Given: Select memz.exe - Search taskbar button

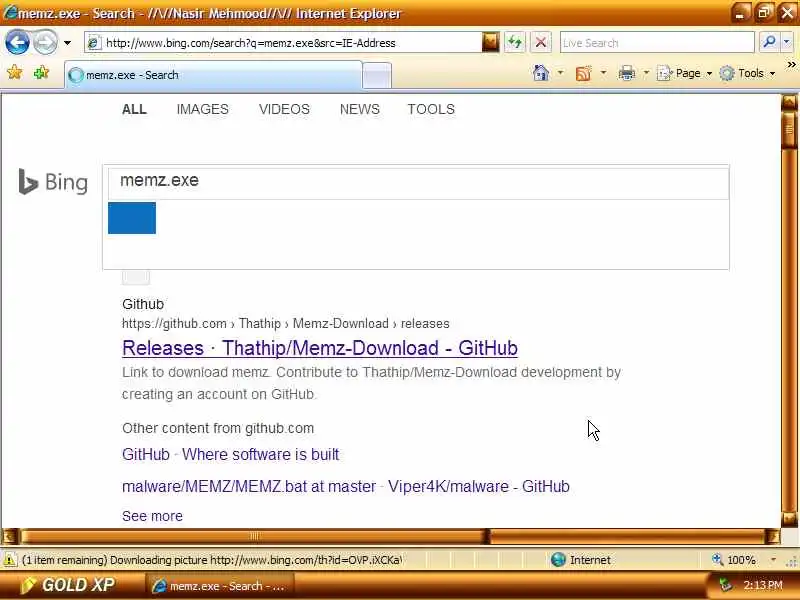Looking at the screenshot, I should 220,586.
